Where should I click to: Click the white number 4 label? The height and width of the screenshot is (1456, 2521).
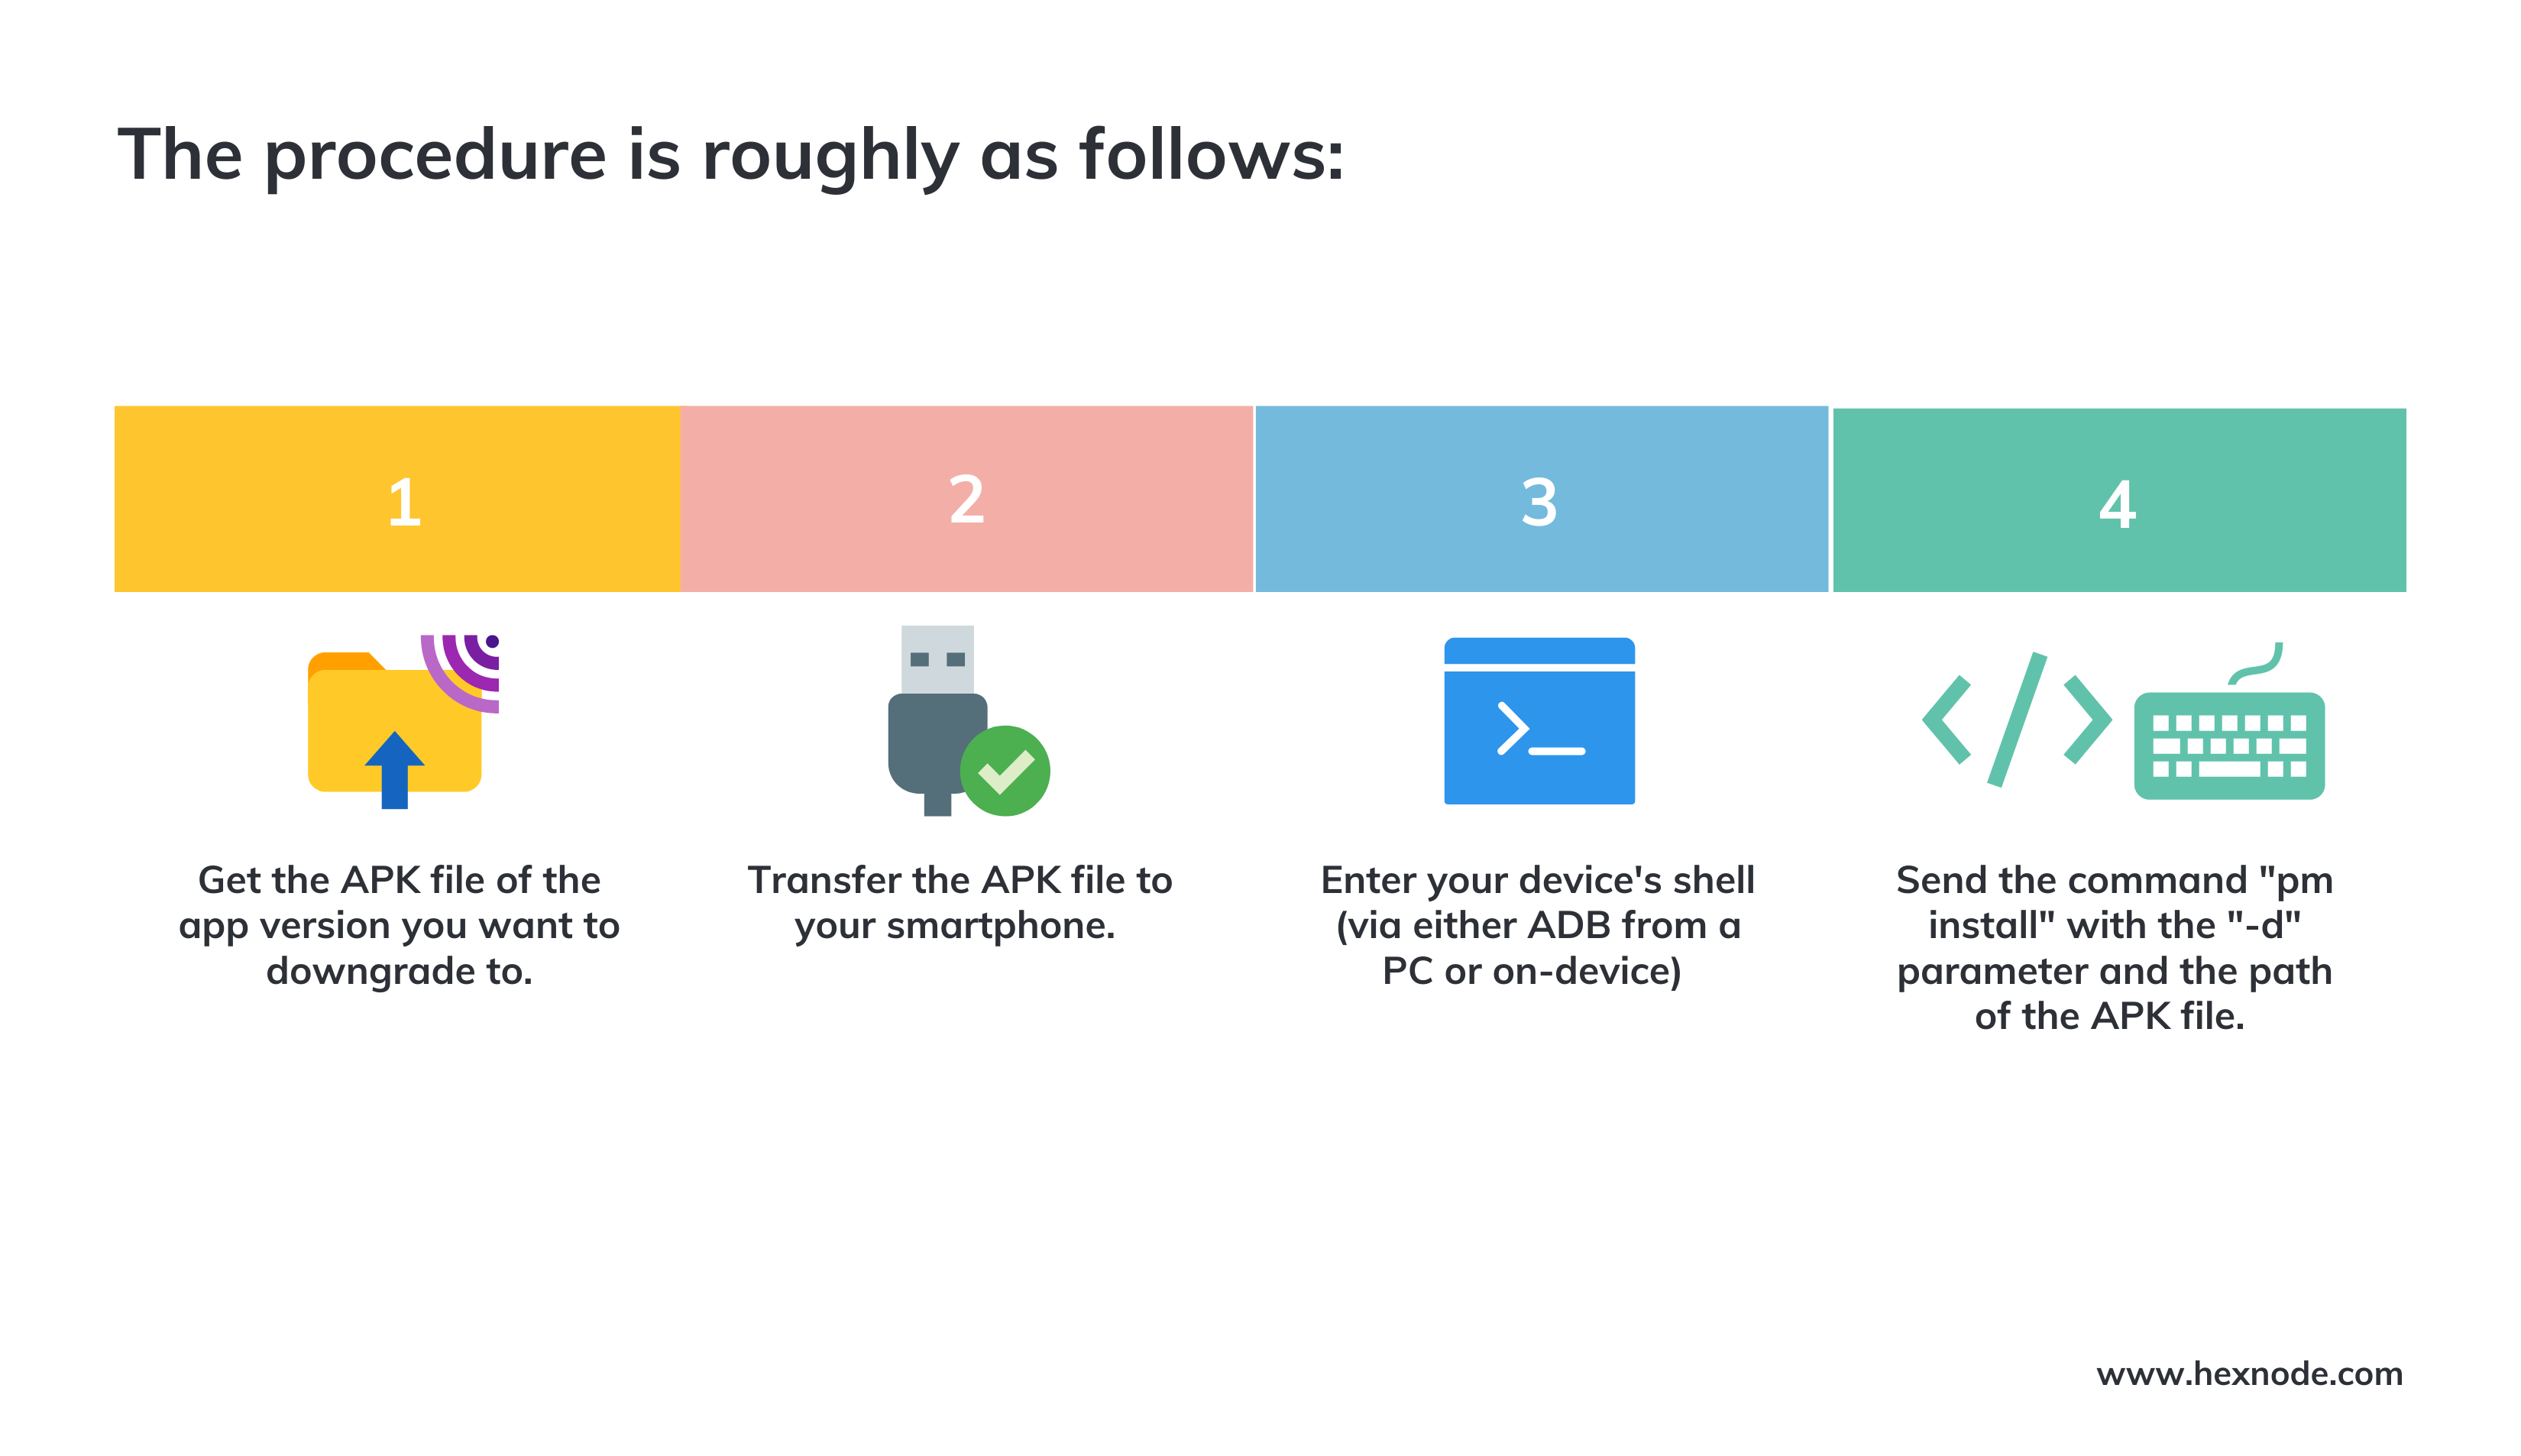pyautogui.click(x=2117, y=504)
